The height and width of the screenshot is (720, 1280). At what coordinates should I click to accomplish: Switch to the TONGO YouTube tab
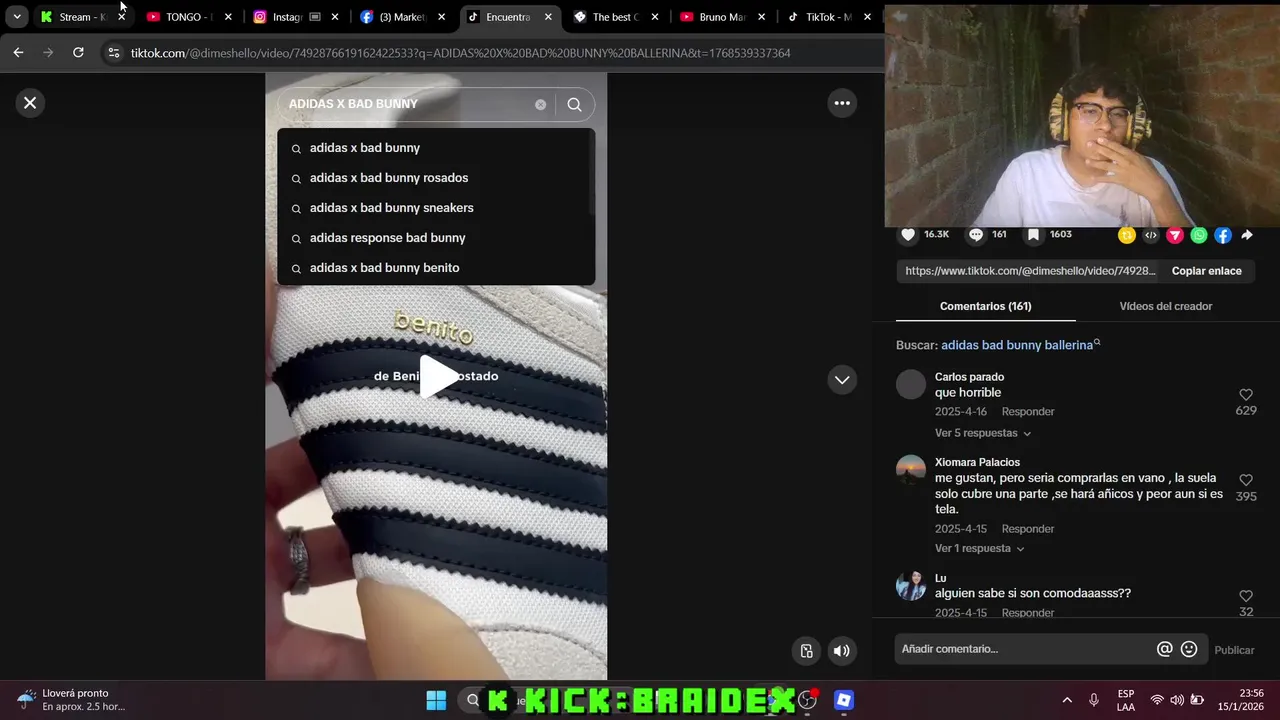click(x=188, y=17)
